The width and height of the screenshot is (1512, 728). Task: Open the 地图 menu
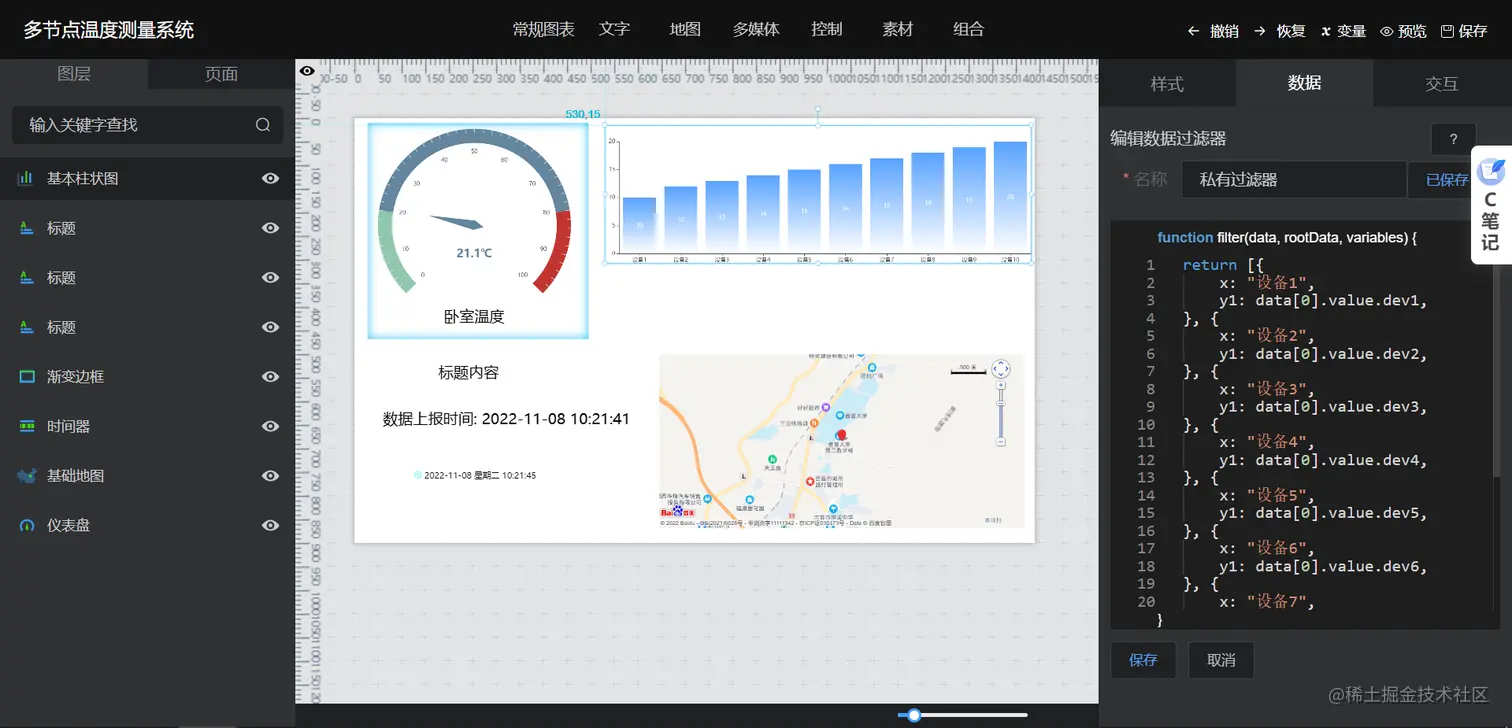pos(685,29)
